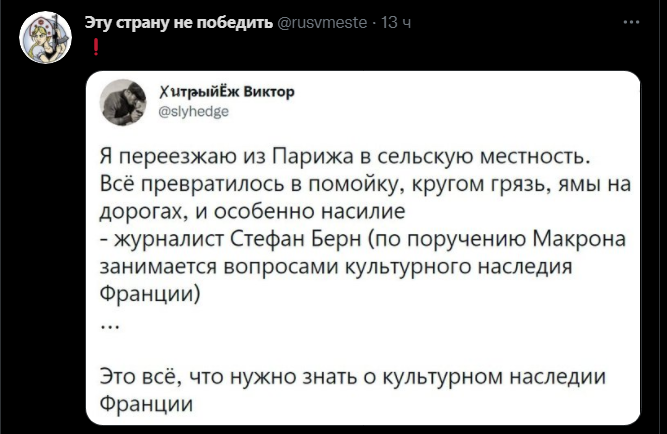Click the 'ХитрыйЁж Виктор' display name
The image size is (667, 434).
click(x=227, y=92)
